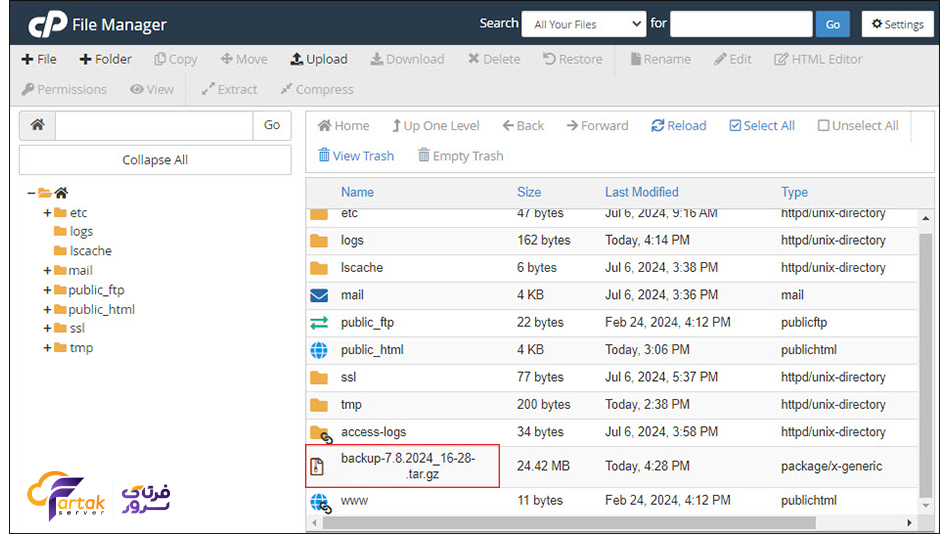The height and width of the screenshot is (534, 950).
Task: Click the public_html globe icon
Action: pos(319,350)
